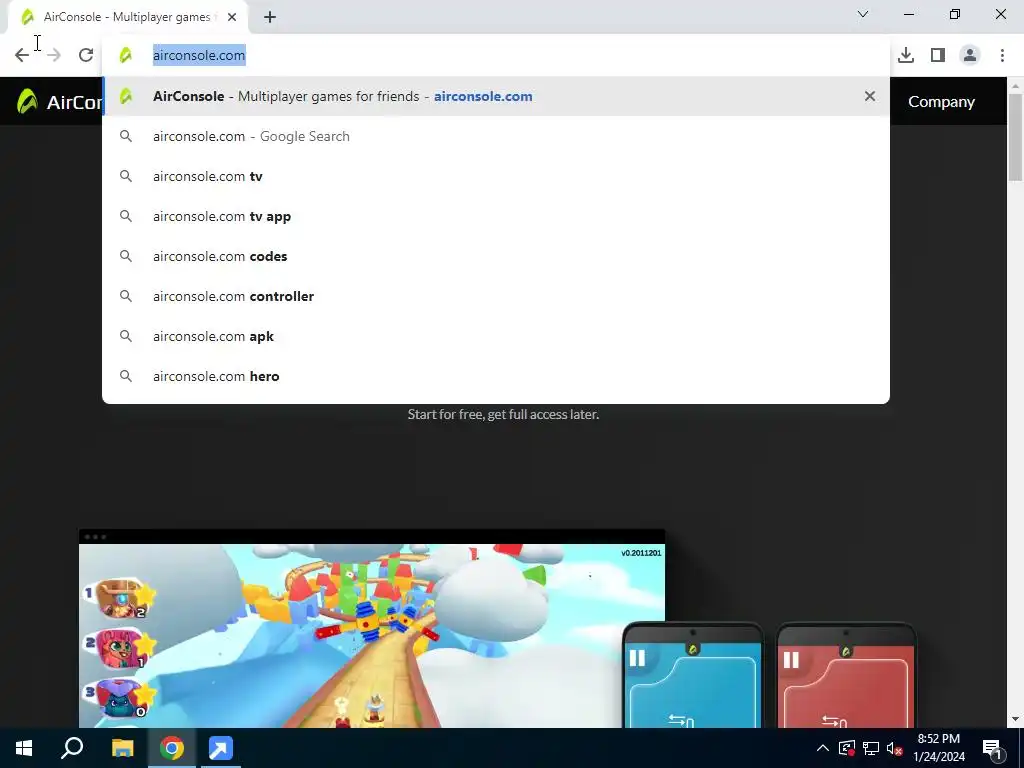Open File Explorer from the taskbar

[x=122, y=748]
